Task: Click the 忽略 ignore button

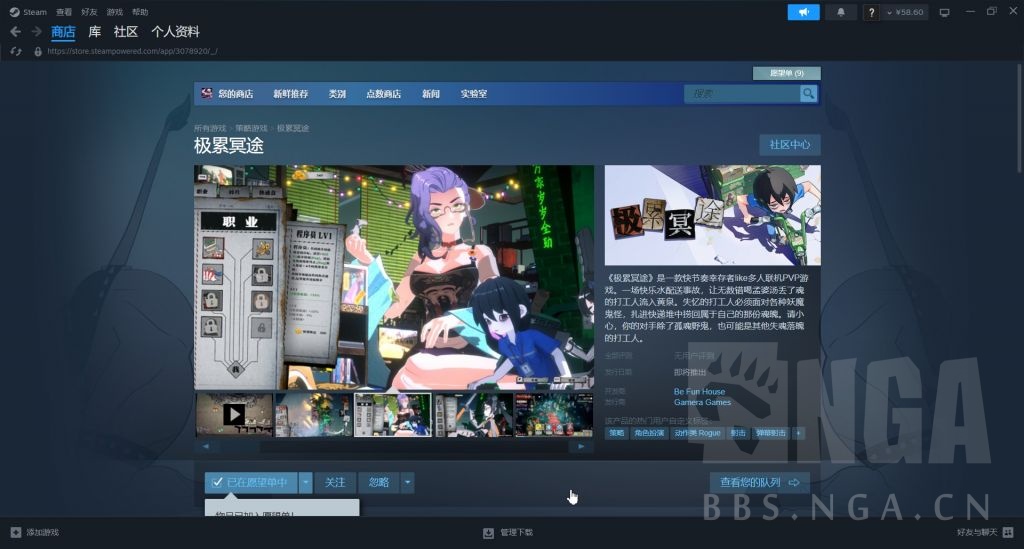Action: click(x=379, y=482)
